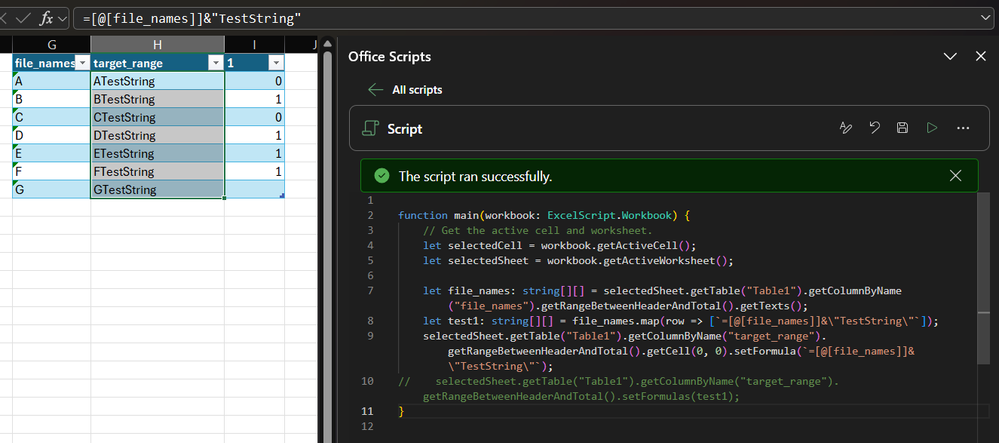Expand the filter dropdown for column 1
999x443 pixels.
point(274,63)
